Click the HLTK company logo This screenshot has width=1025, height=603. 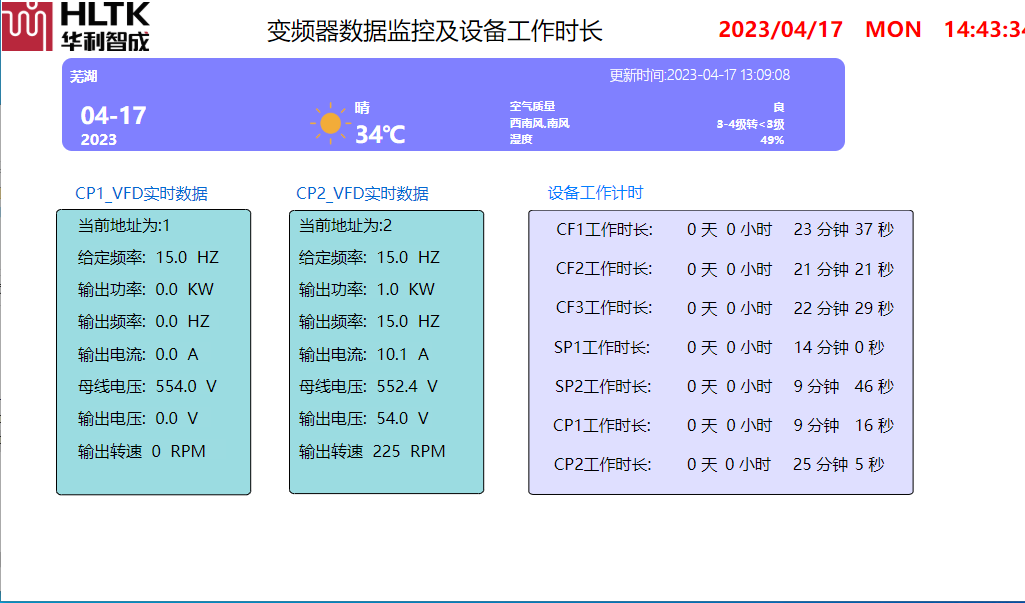(76, 27)
